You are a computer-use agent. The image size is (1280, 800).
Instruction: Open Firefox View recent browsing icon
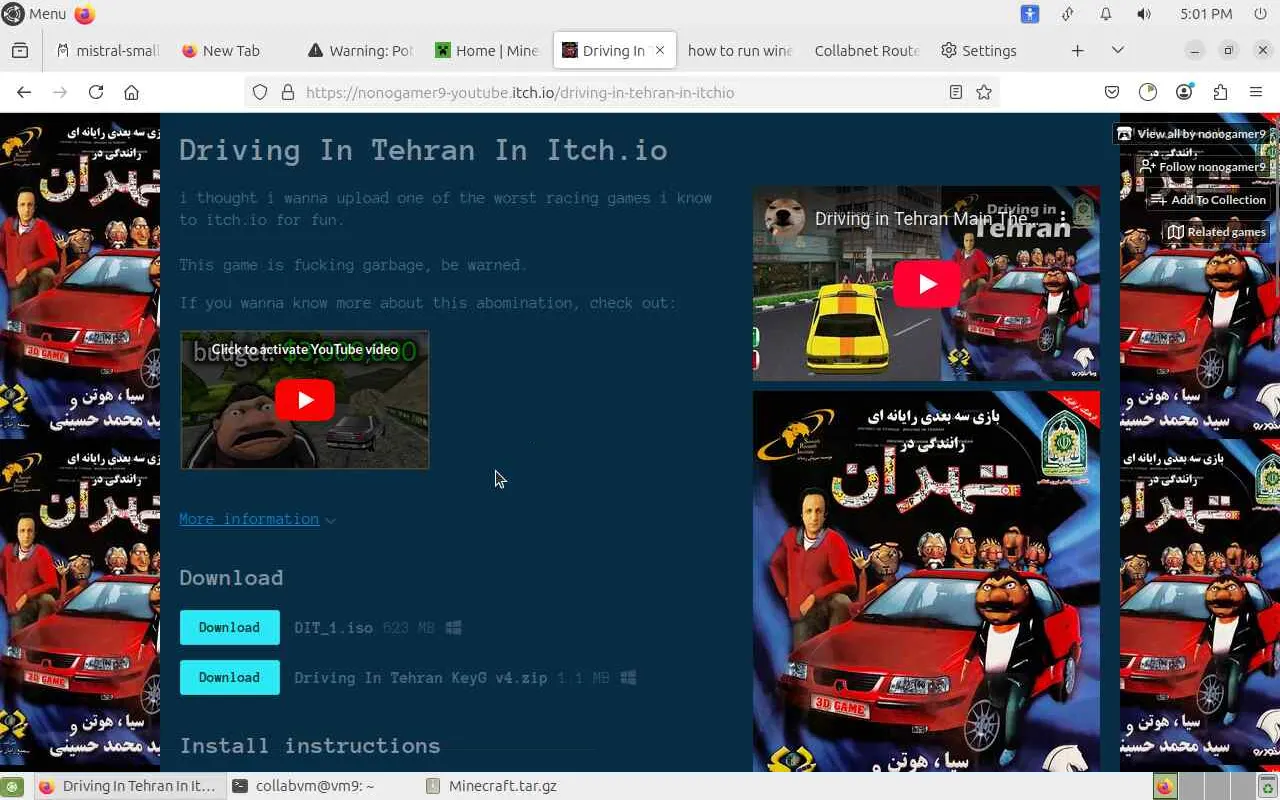click(x=20, y=51)
